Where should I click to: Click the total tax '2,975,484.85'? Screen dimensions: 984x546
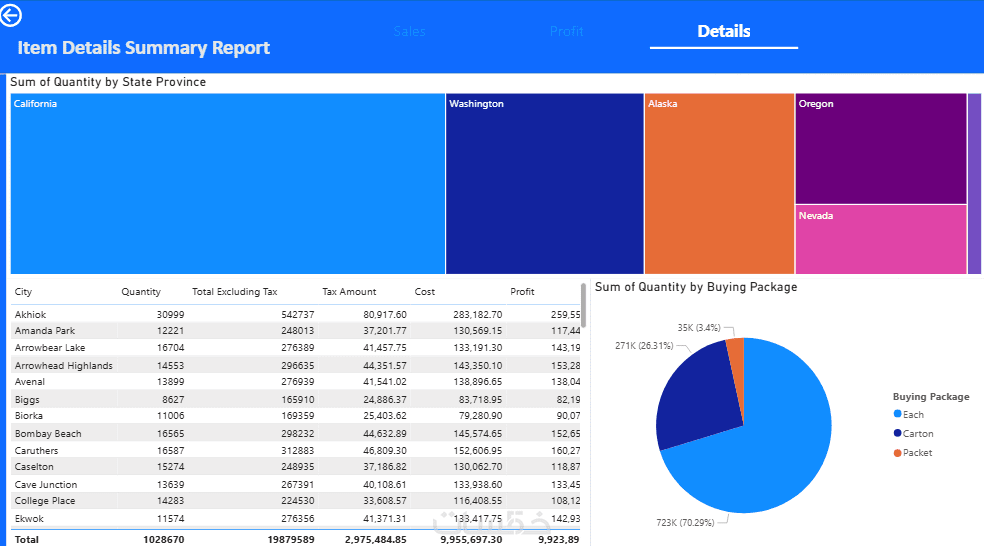(375, 540)
